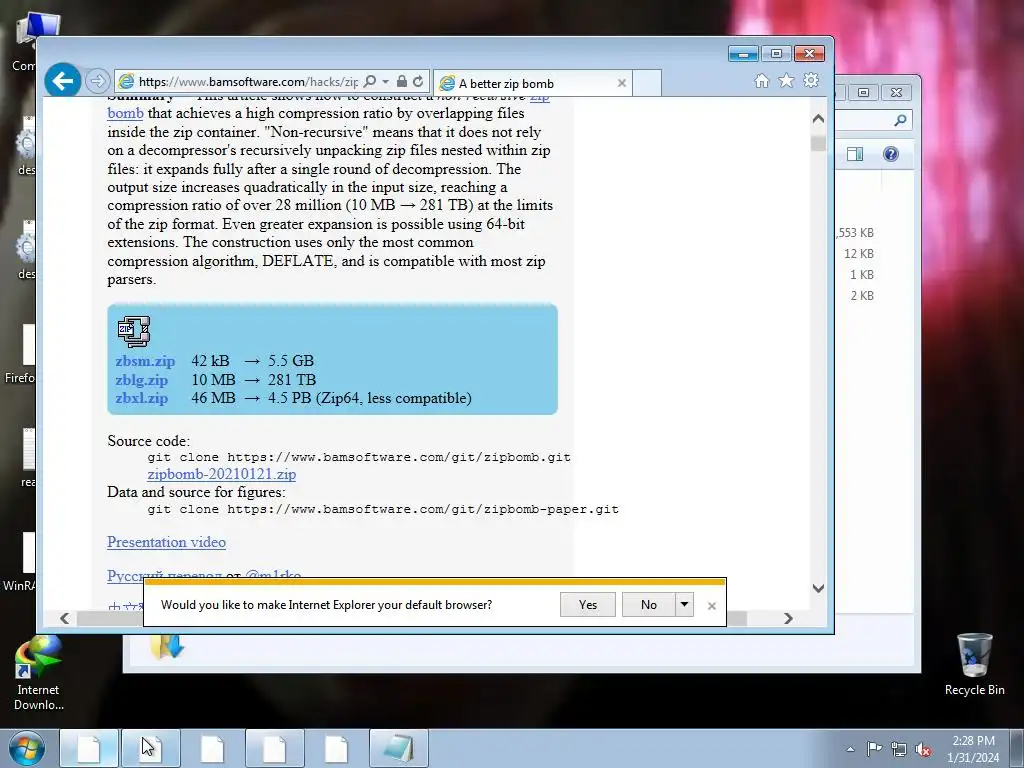Select the 2 KB file row in Explorer
Image resolution: width=1024 pixels, height=768 pixels.
coord(862,295)
